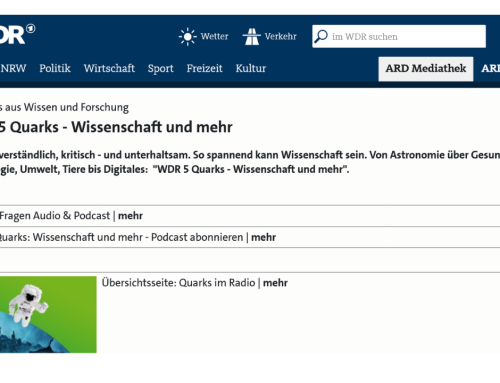This screenshot has height=383, width=500.
Task: Click 'Fragen Audio & Podcast' text
Action: point(55,216)
